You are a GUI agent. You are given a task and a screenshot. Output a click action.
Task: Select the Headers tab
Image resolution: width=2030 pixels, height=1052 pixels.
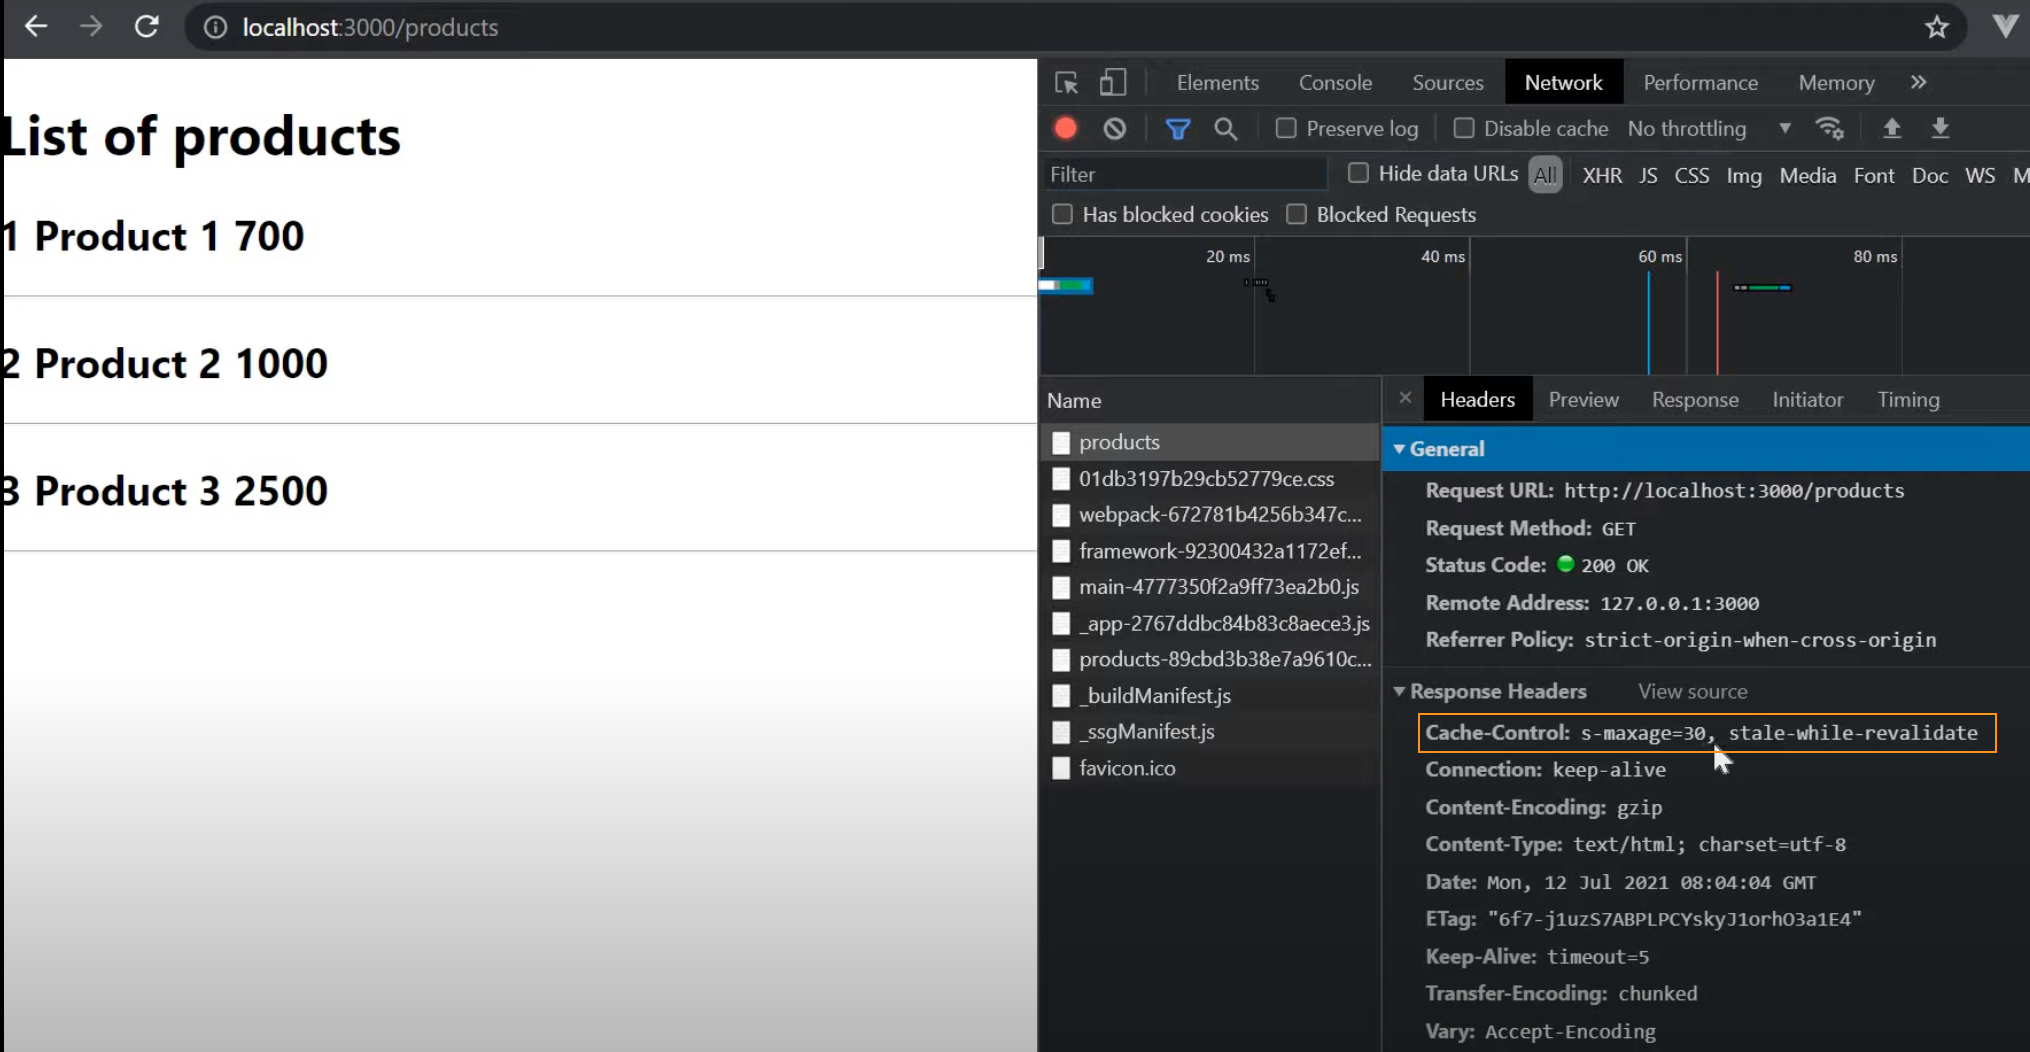(x=1477, y=400)
